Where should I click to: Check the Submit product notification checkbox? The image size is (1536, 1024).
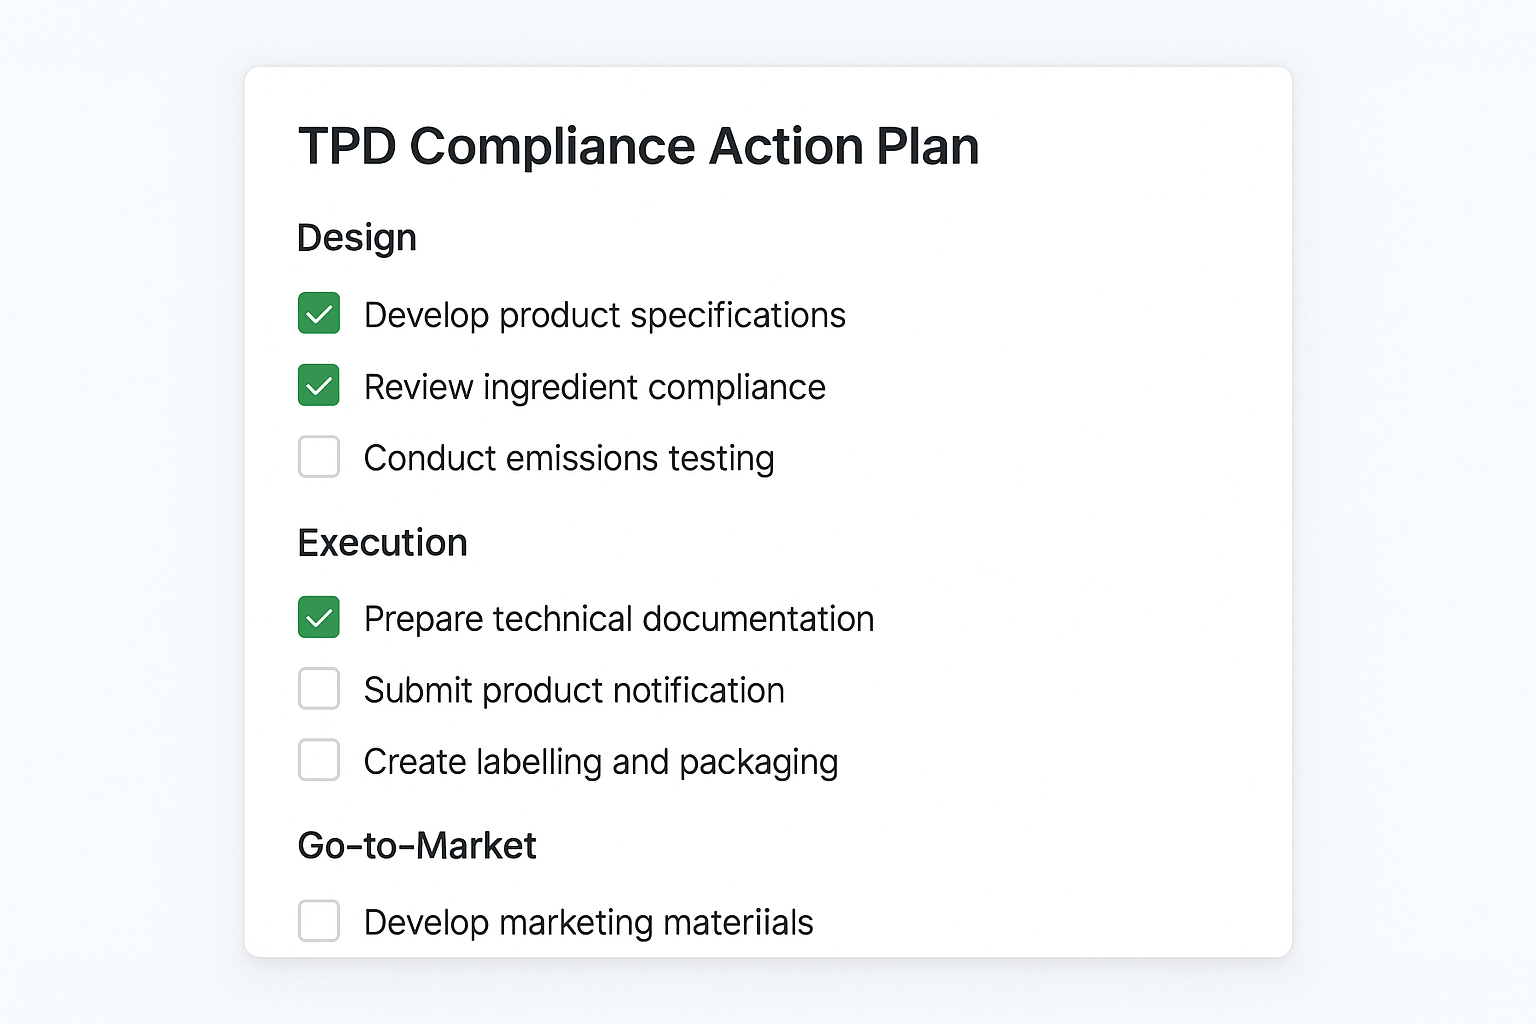tap(318, 689)
